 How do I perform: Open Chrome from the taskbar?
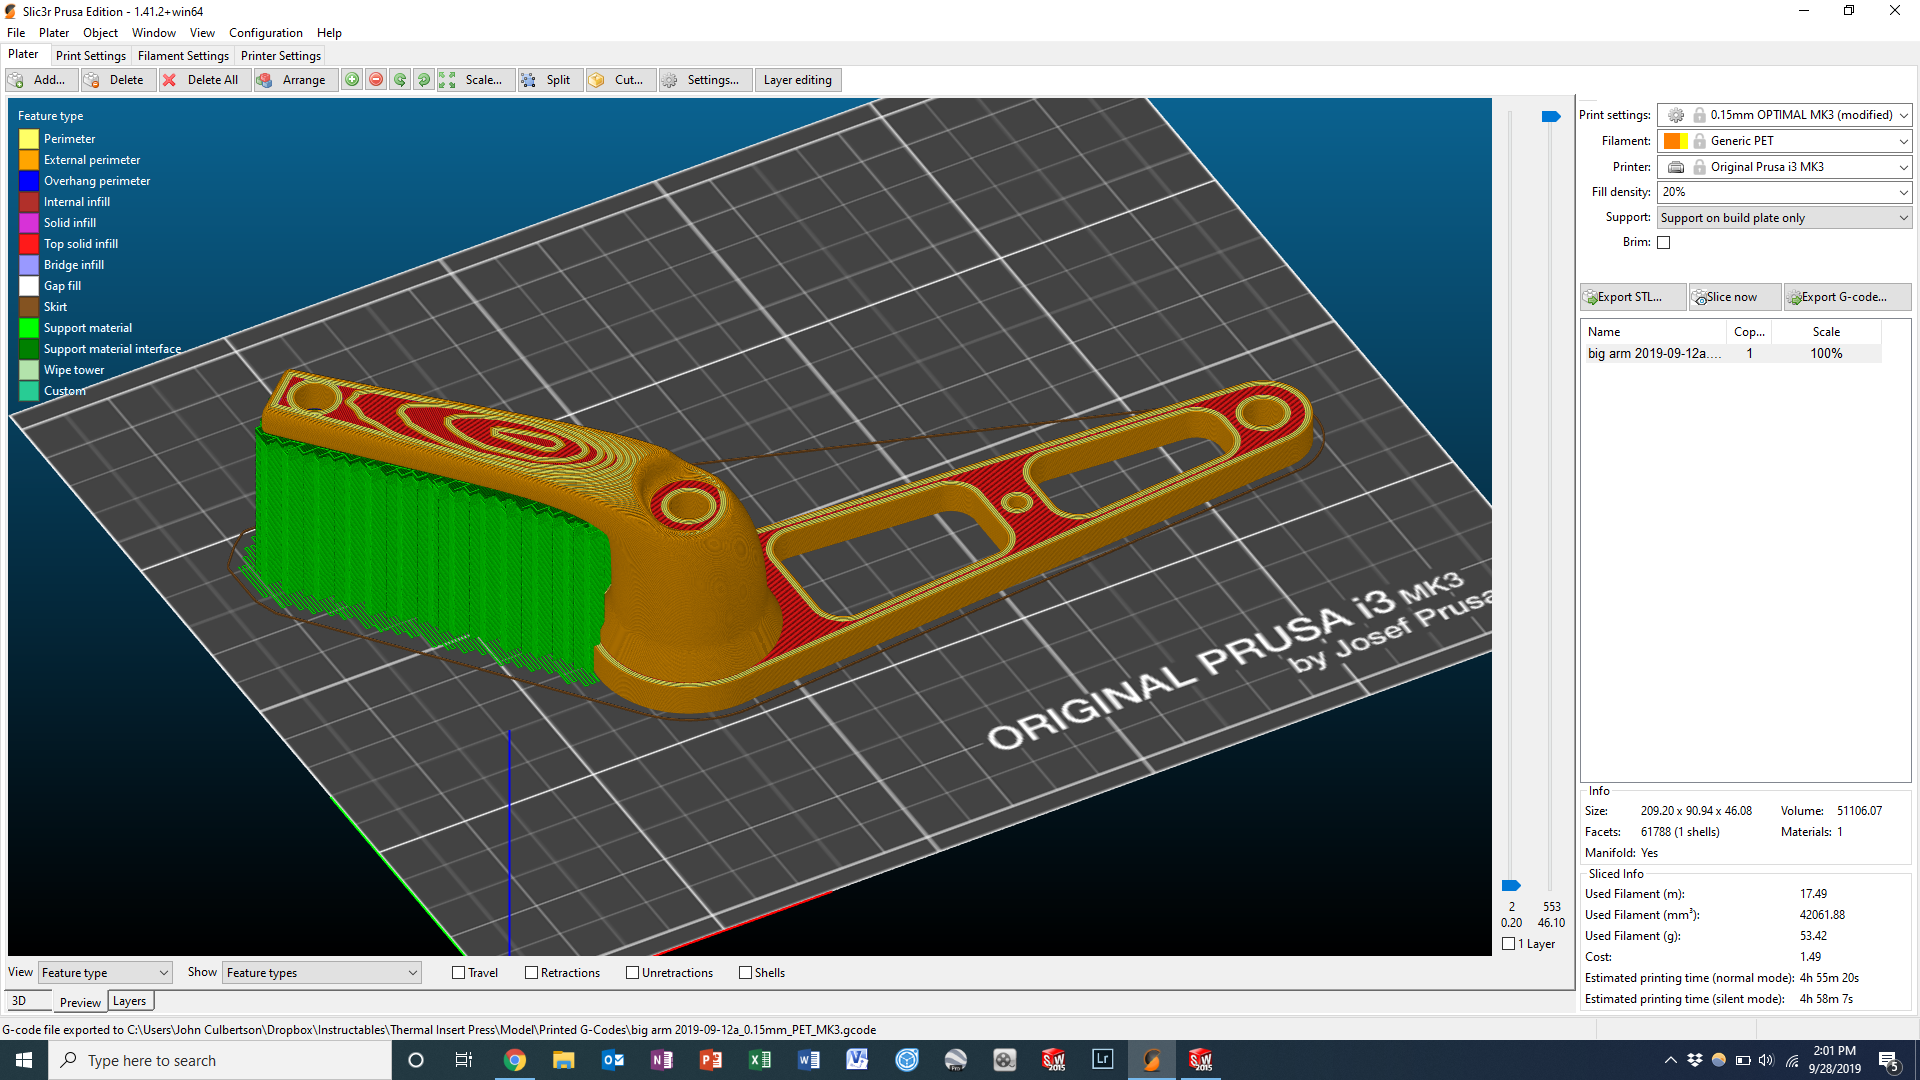[x=515, y=1060]
